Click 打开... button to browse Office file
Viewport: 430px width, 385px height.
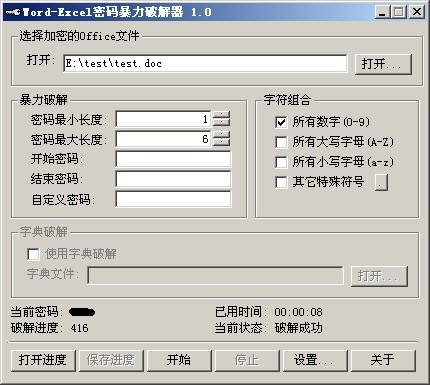pos(383,64)
